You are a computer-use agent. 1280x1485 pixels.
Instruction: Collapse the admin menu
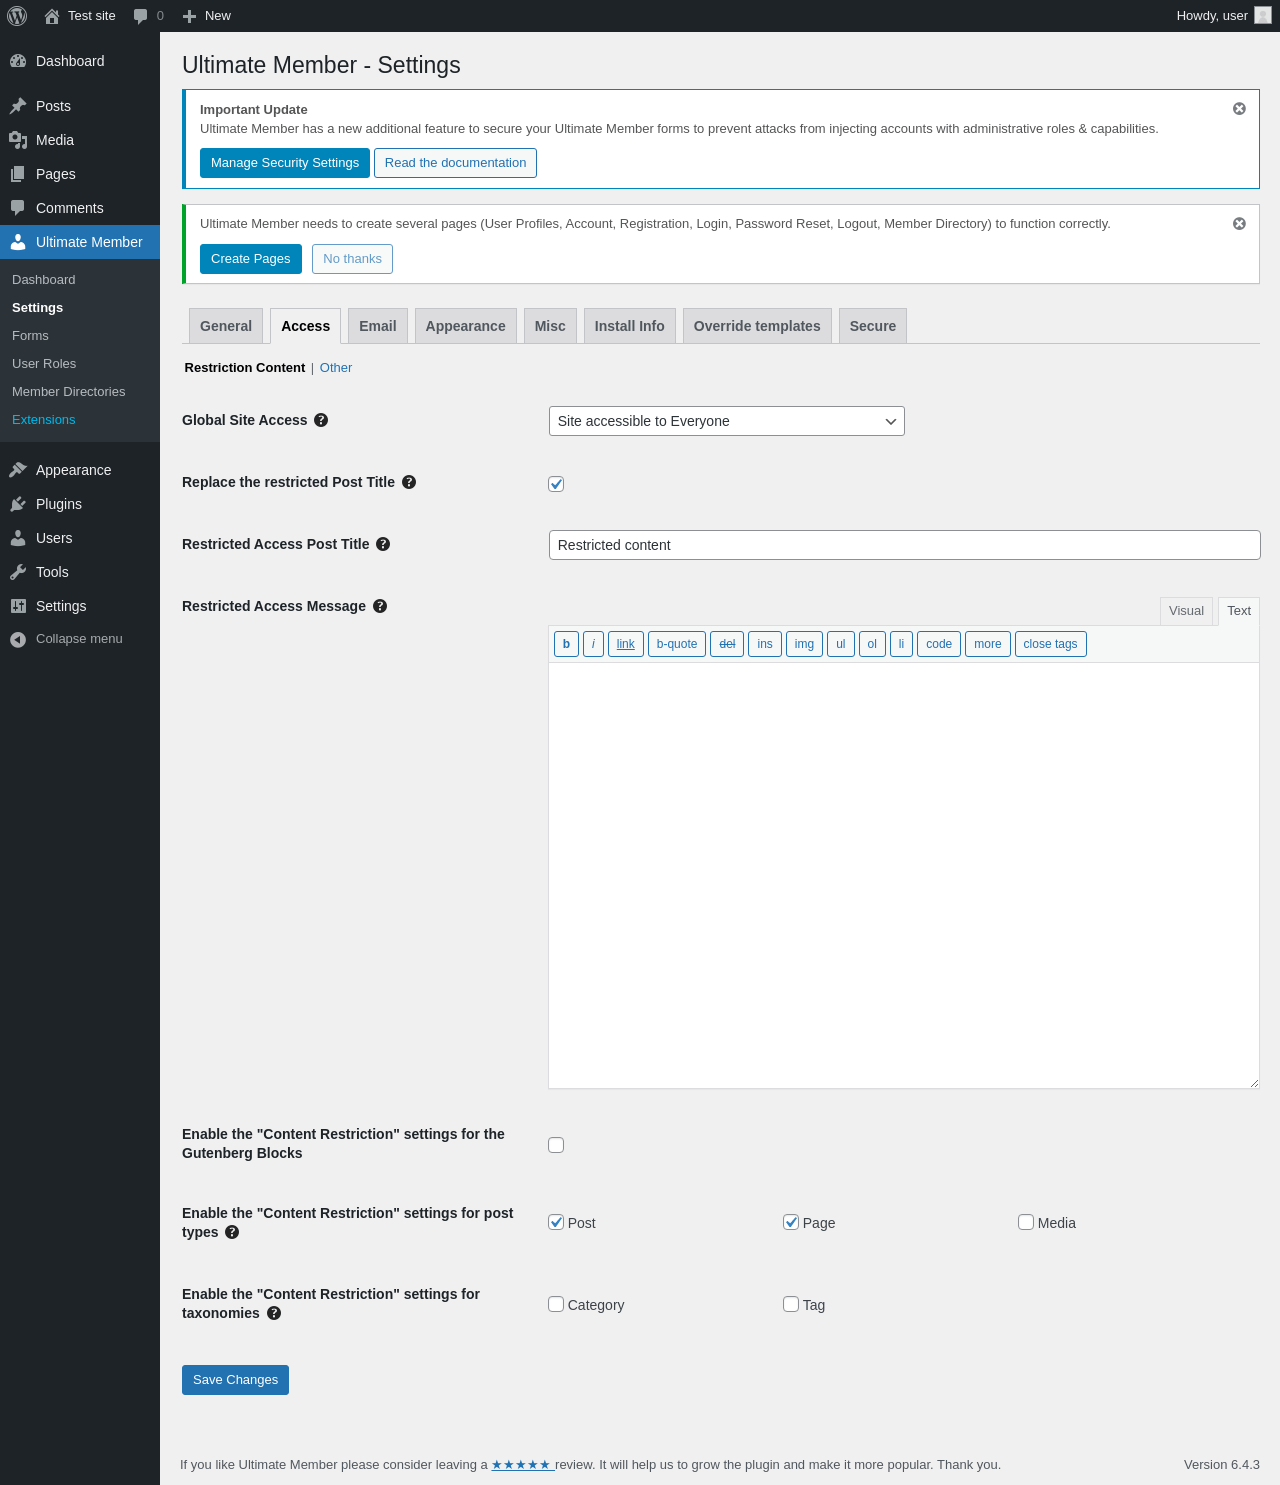coord(80,639)
